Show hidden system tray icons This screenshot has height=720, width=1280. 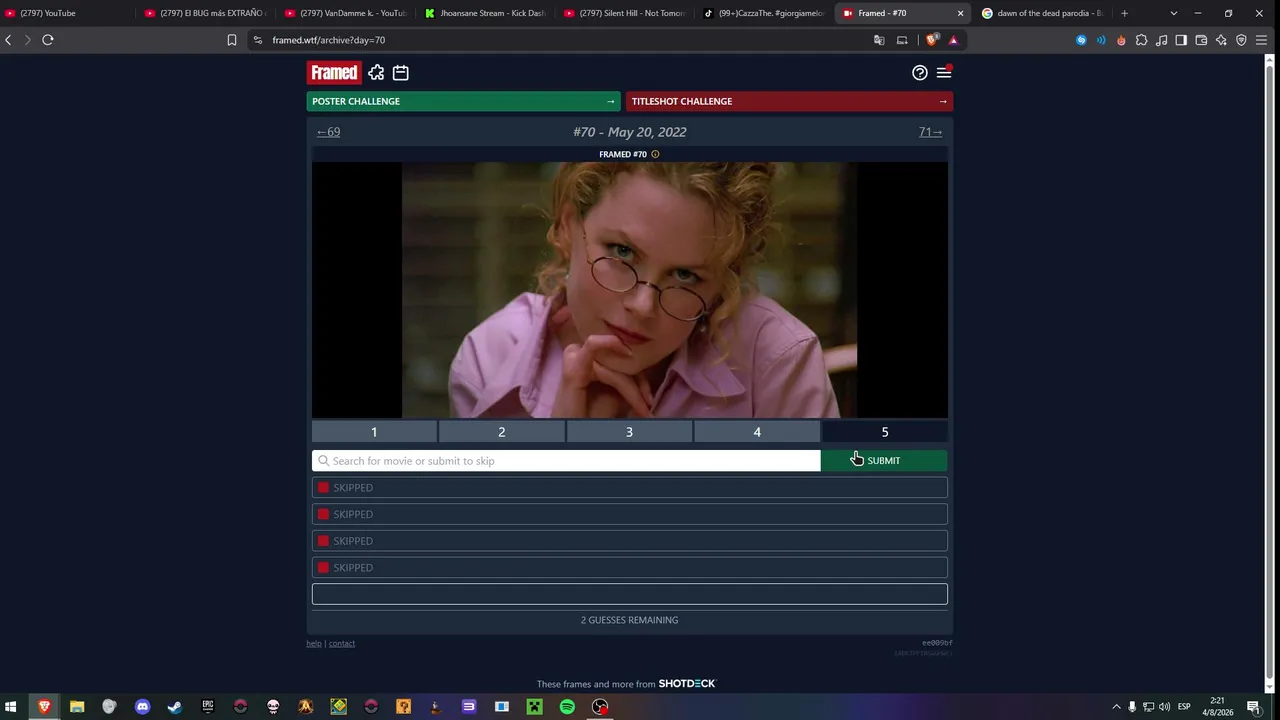(1117, 707)
